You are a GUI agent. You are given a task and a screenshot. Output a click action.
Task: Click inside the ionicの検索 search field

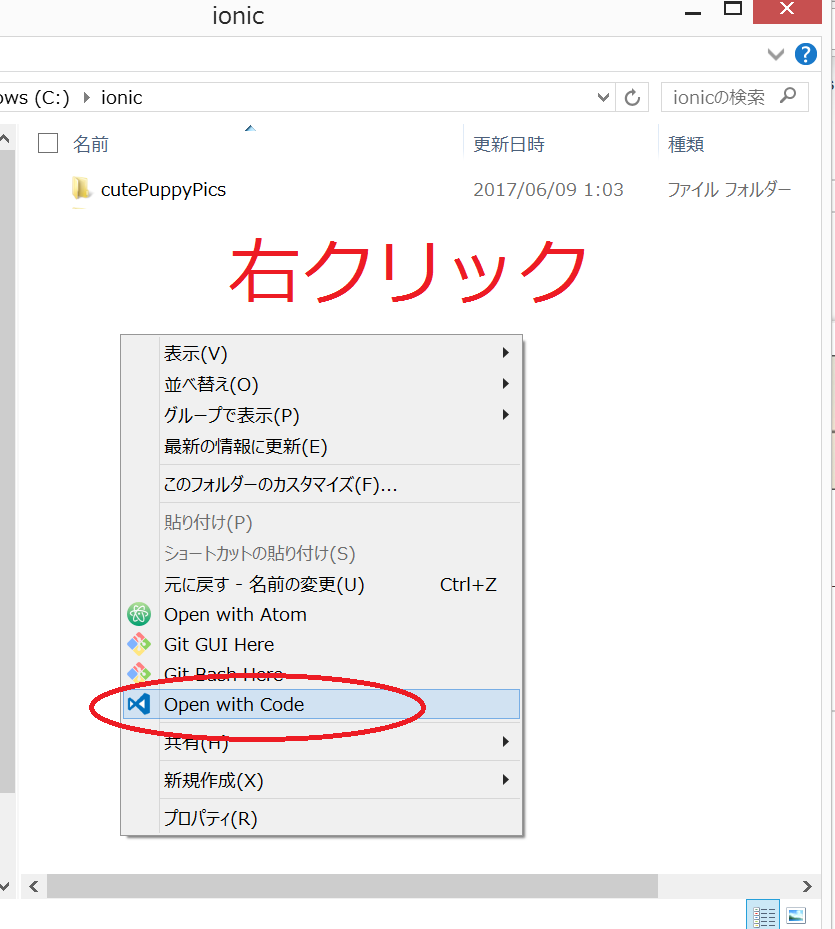[x=720, y=97]
